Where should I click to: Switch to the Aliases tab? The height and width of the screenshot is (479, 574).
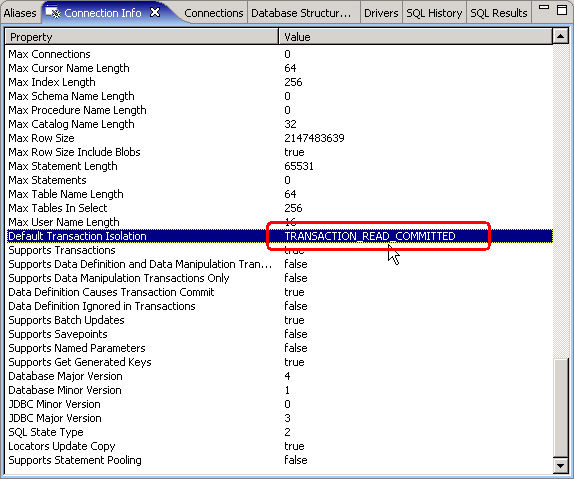click(x=20, y=13)
